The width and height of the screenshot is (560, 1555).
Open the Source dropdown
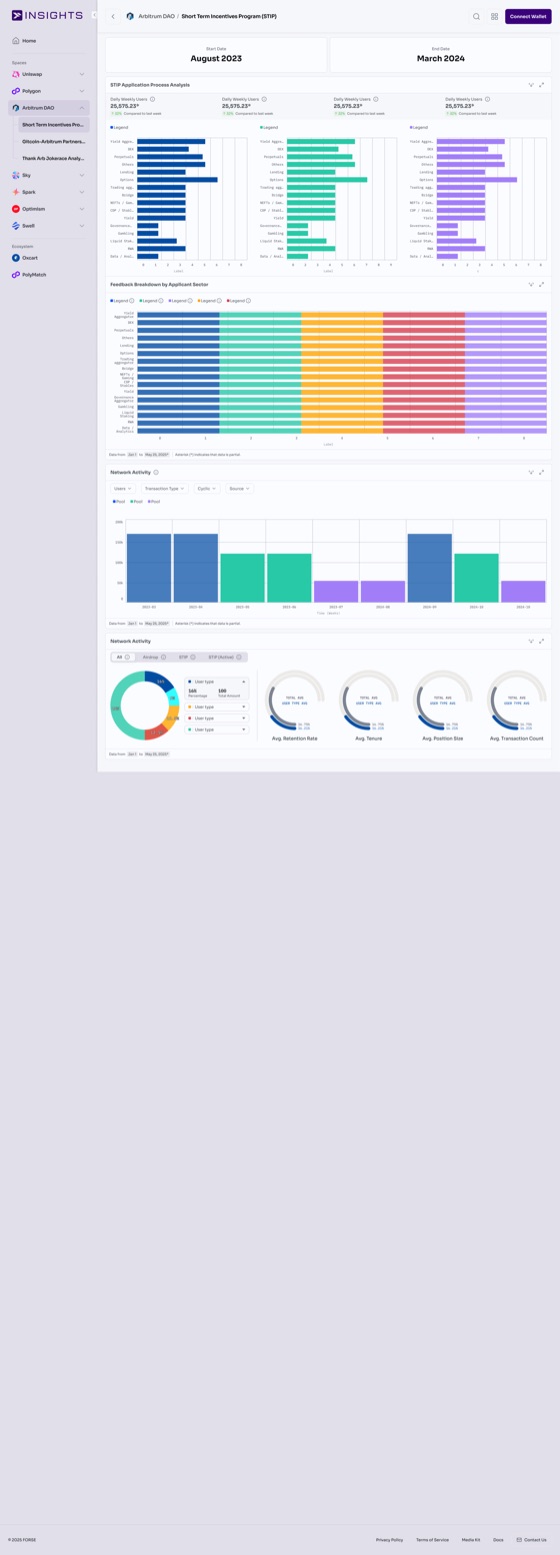[239, 488]
